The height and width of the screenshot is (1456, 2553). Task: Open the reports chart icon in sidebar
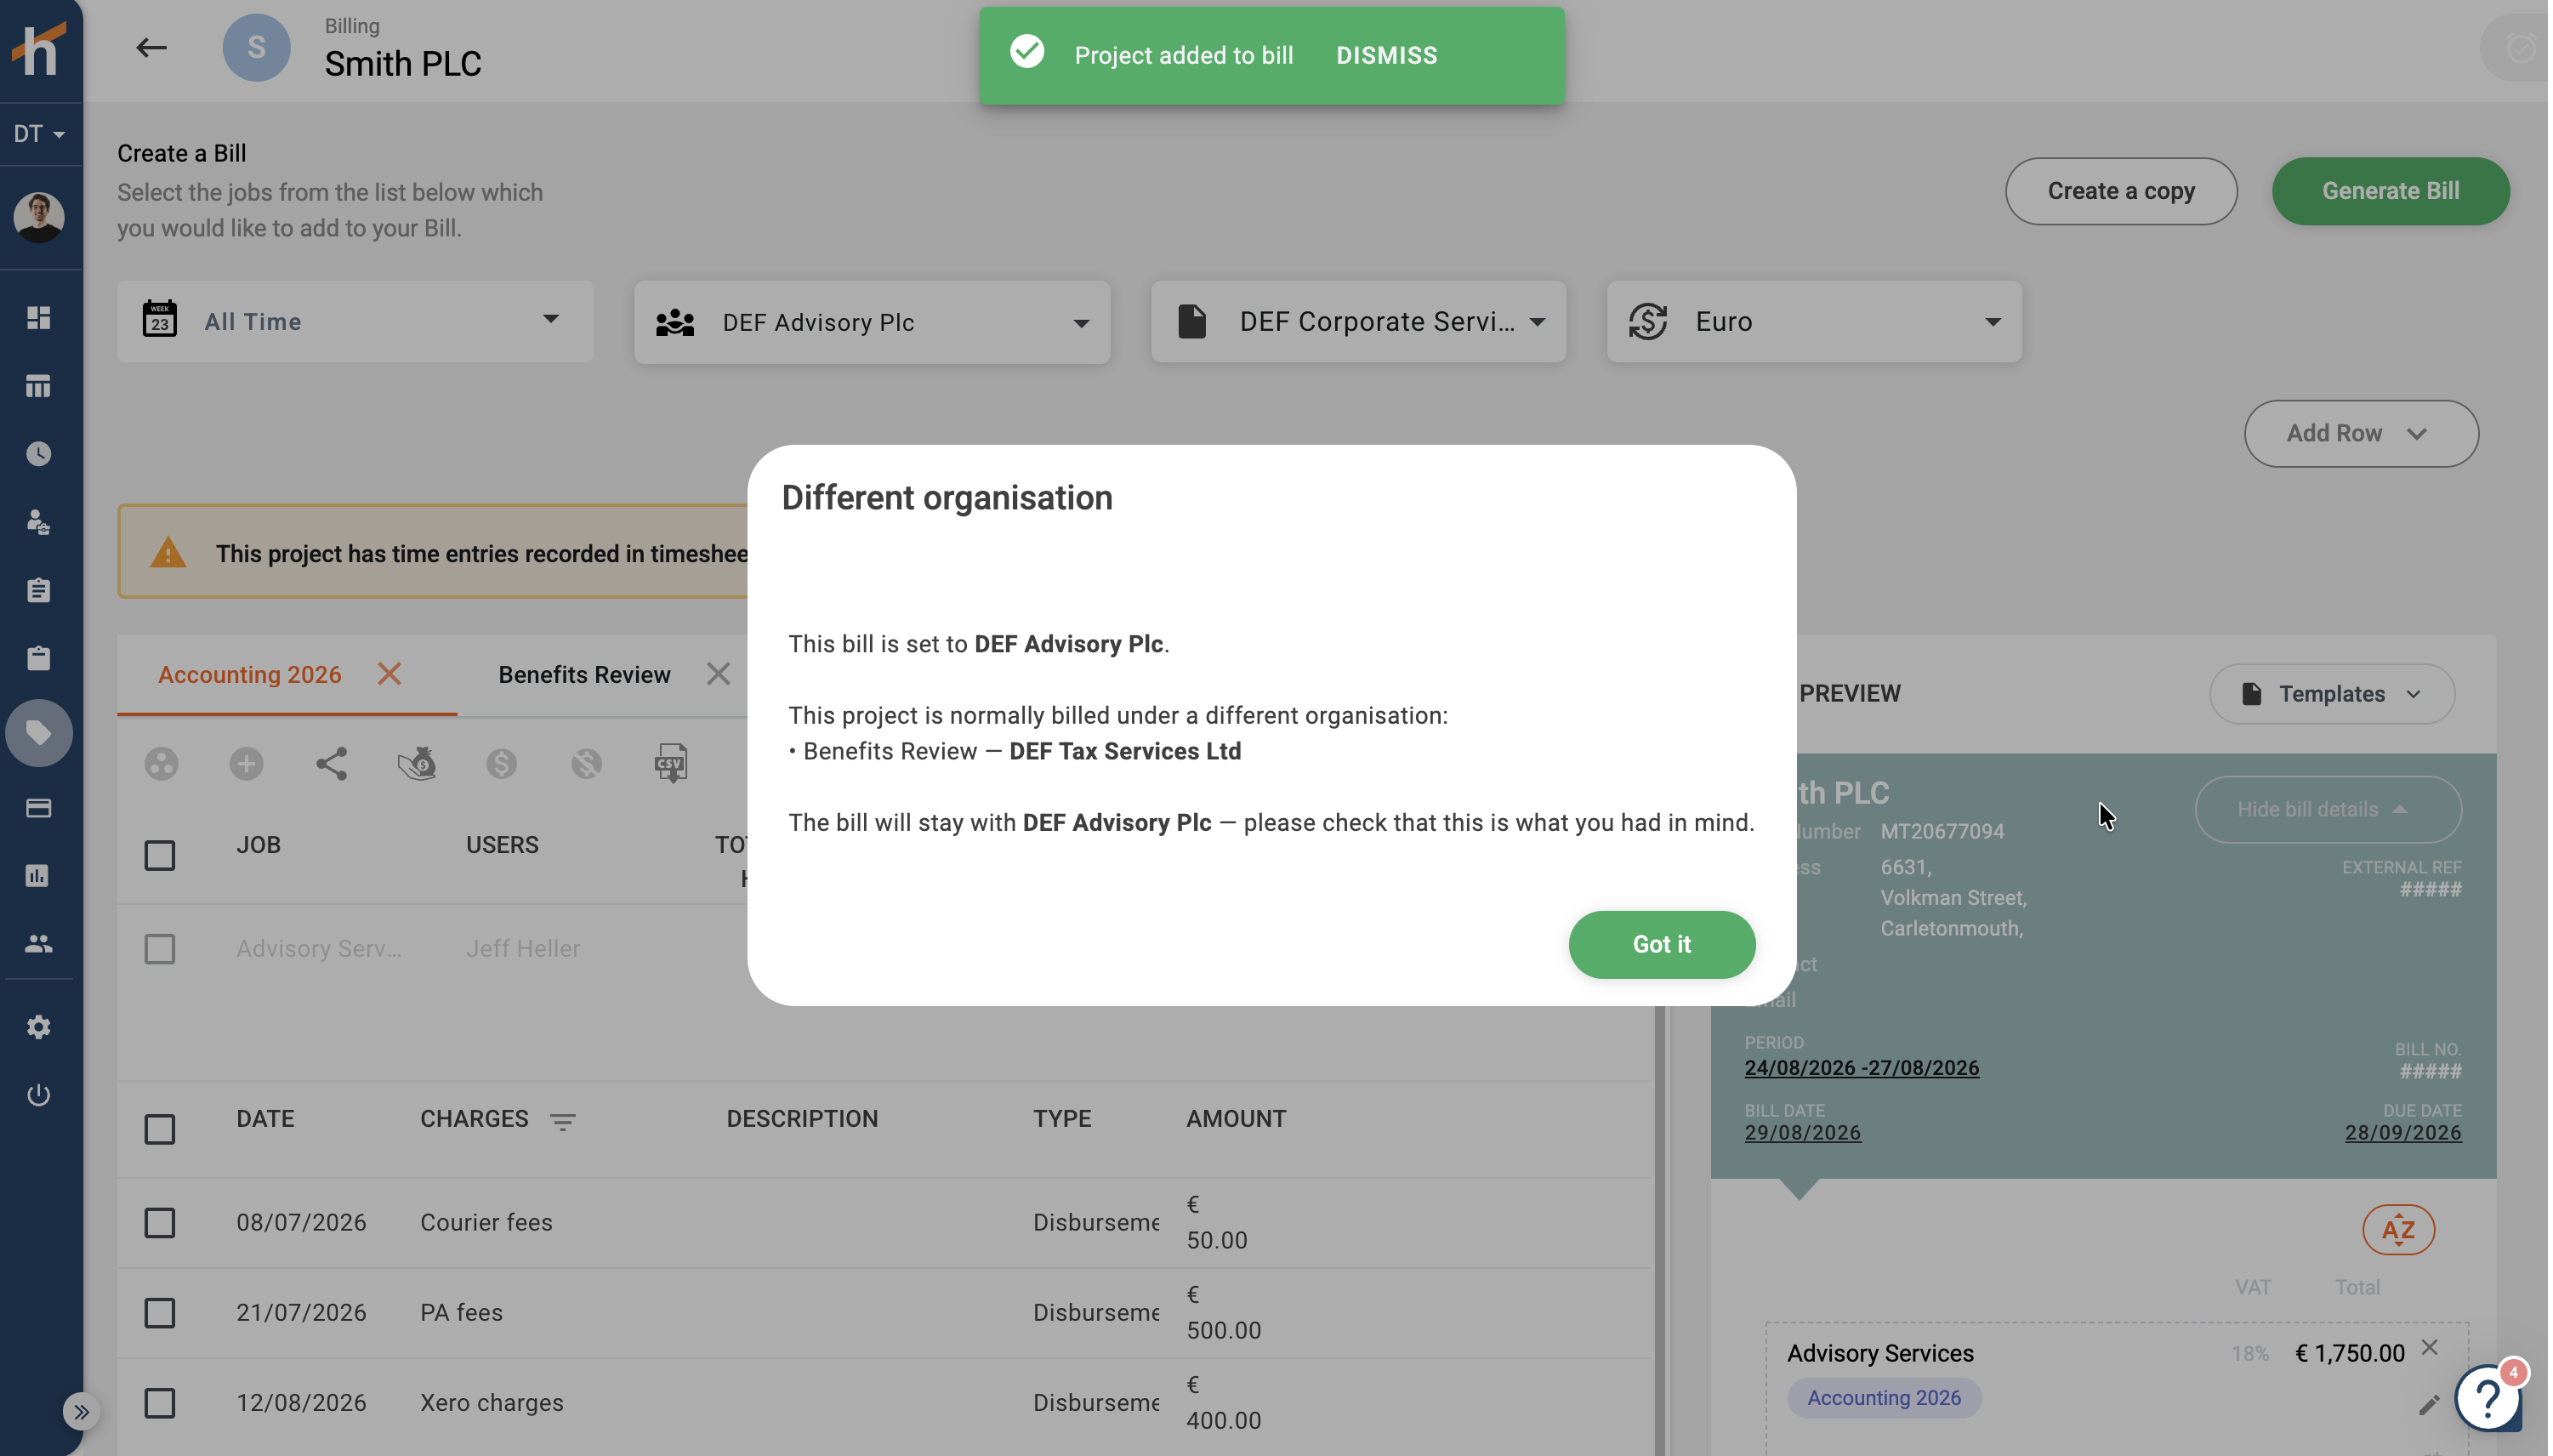(x=39, y=876)
